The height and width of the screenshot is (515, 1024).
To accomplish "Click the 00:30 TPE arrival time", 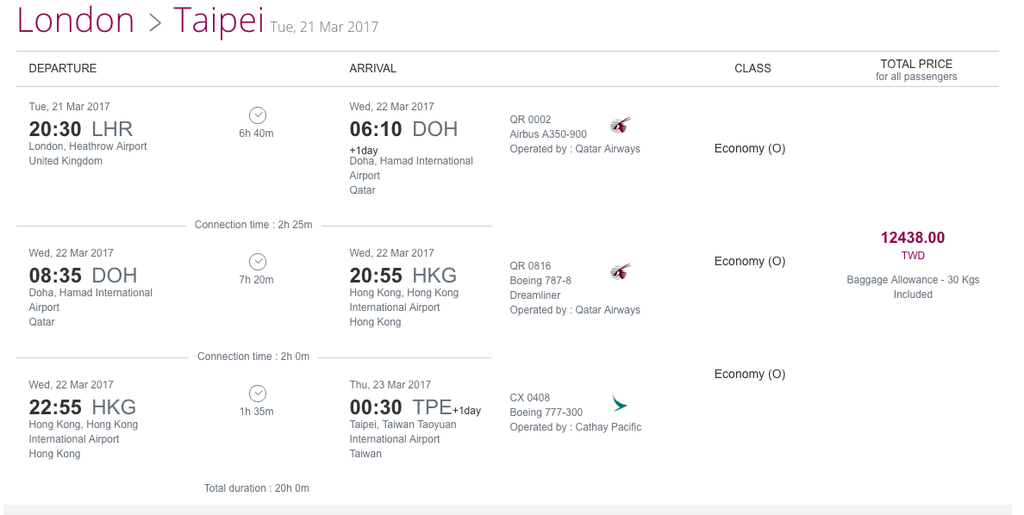I will [401, 407].
